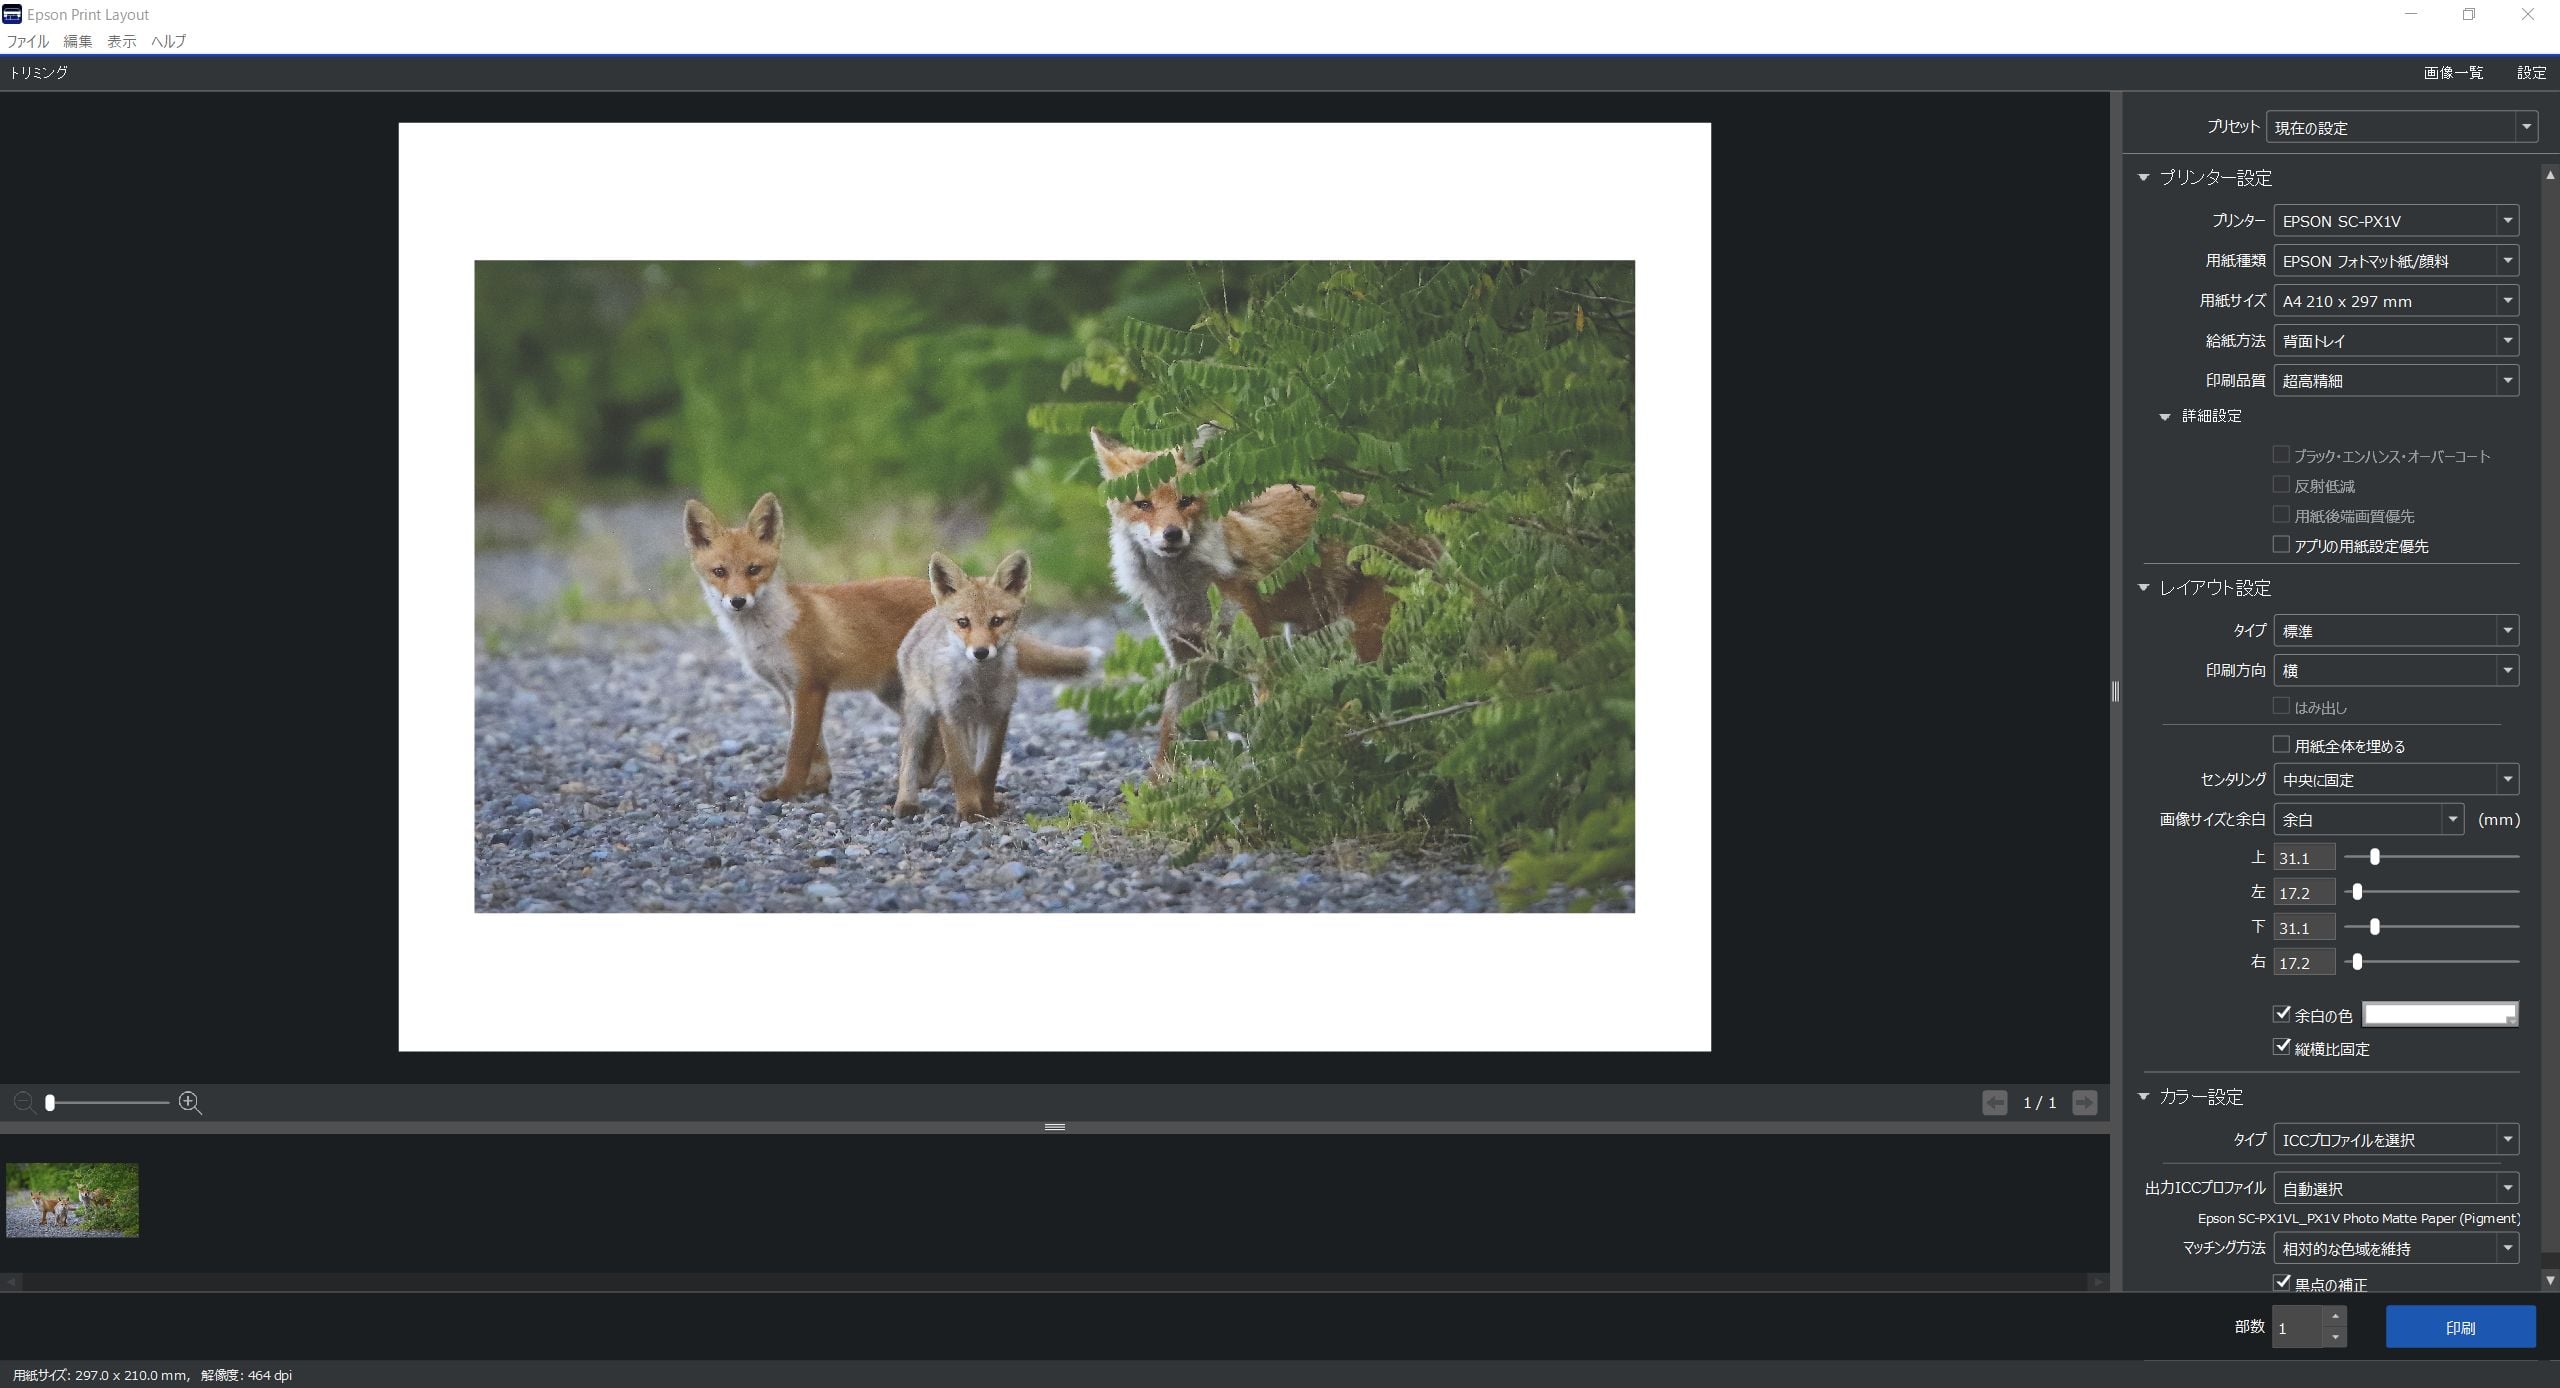Image resolution: width=2560 pixels, height=1388 pixels.
Task: Open 出力ICCプロファイル dropdown
Action: click(x=2396, y=1188)
